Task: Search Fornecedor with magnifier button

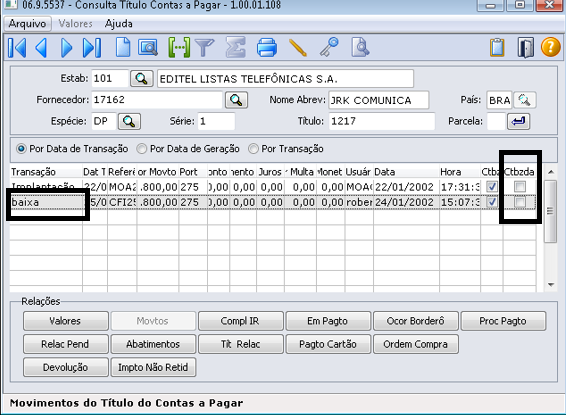Action: [236, 100]
